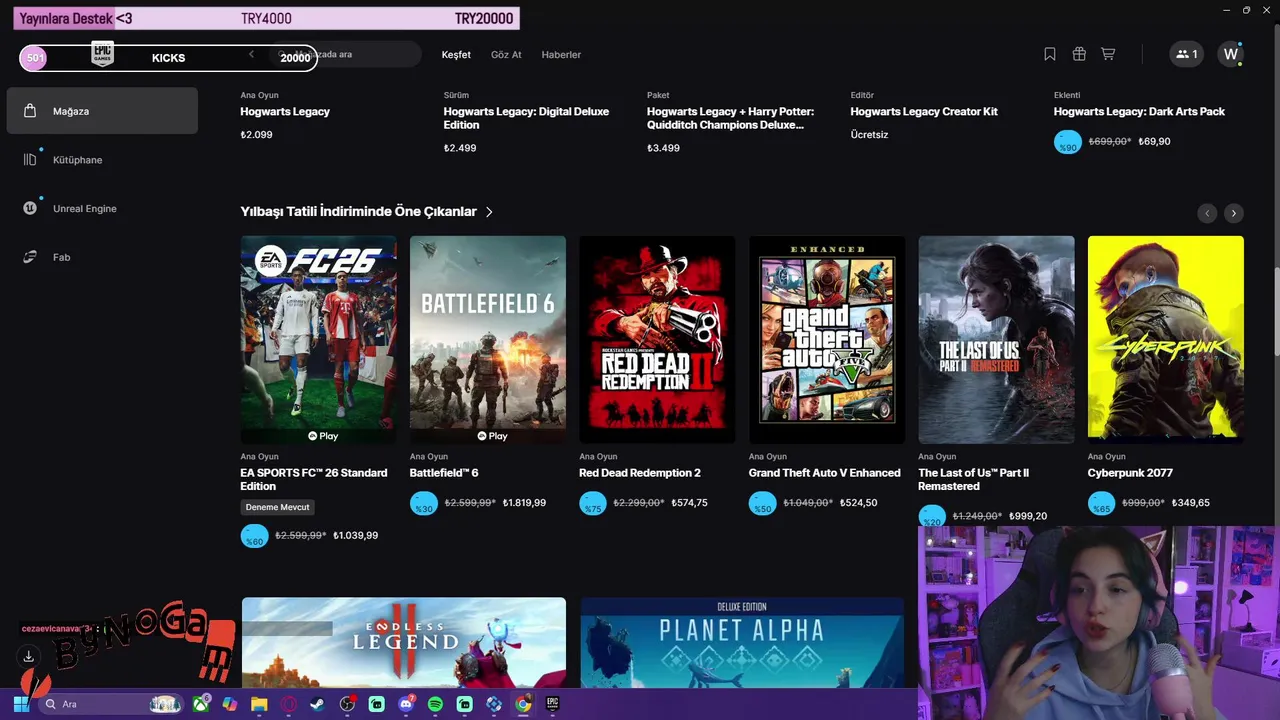Open Battlefield 6 cover thumbnail
This screenshot has width=1280, height=720.
pyautogui.click(x=488, y=340)
